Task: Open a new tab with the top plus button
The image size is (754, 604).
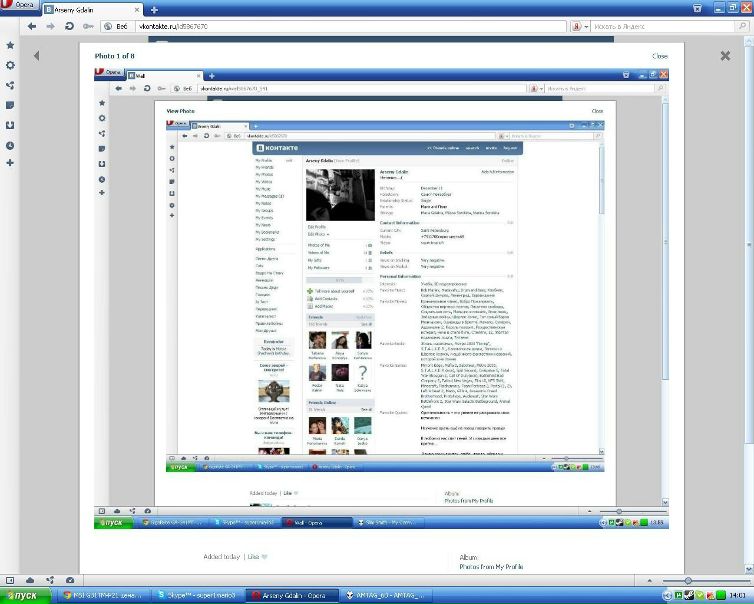Action: (154, 9)
